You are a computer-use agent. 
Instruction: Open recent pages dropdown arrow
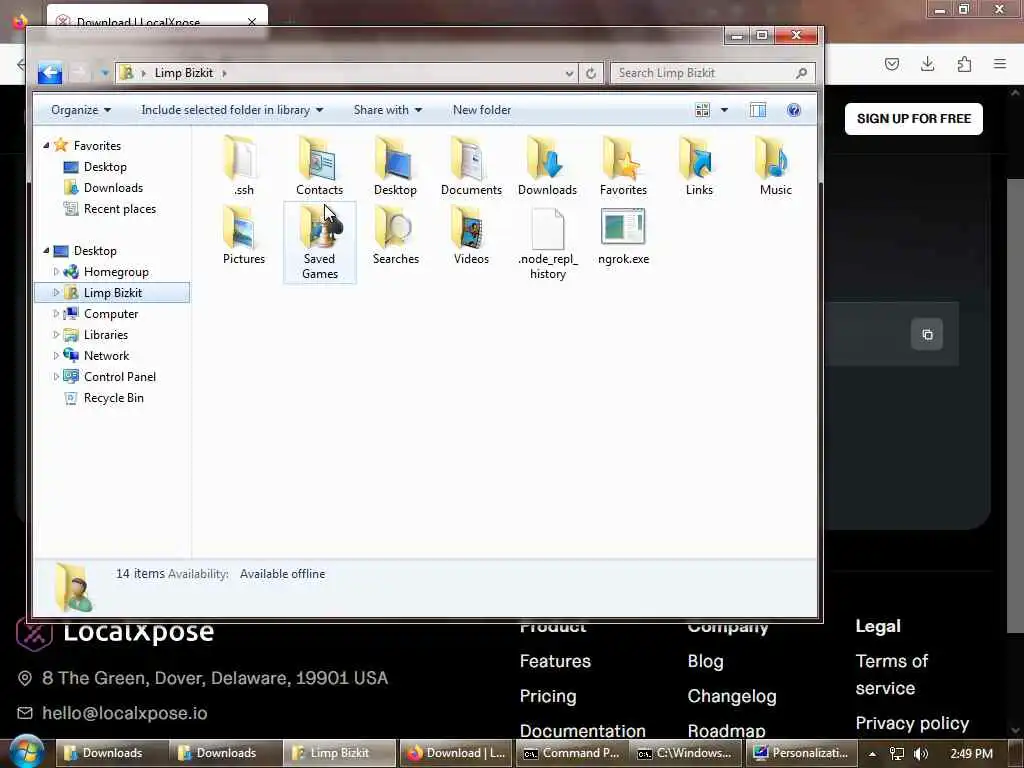click(104, 73)
